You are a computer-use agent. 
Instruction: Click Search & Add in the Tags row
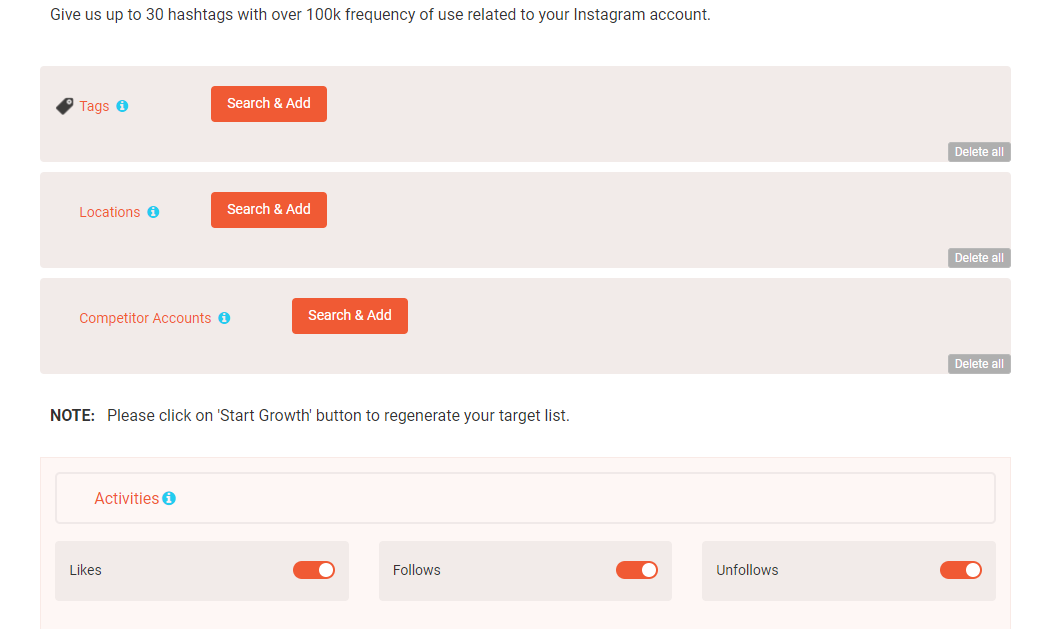click(269, 104)
